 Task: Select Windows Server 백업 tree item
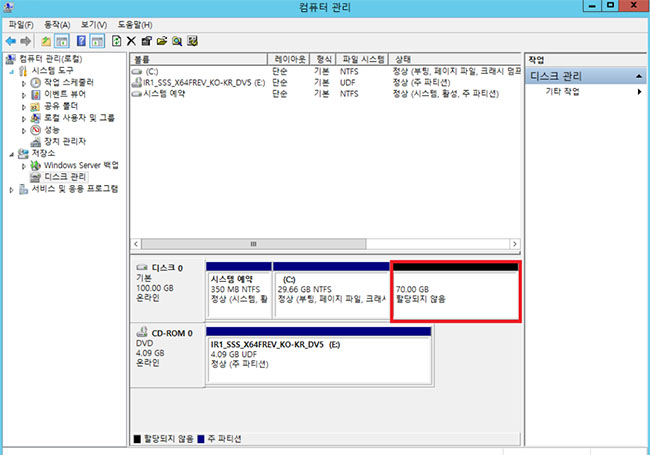[81, 165]
